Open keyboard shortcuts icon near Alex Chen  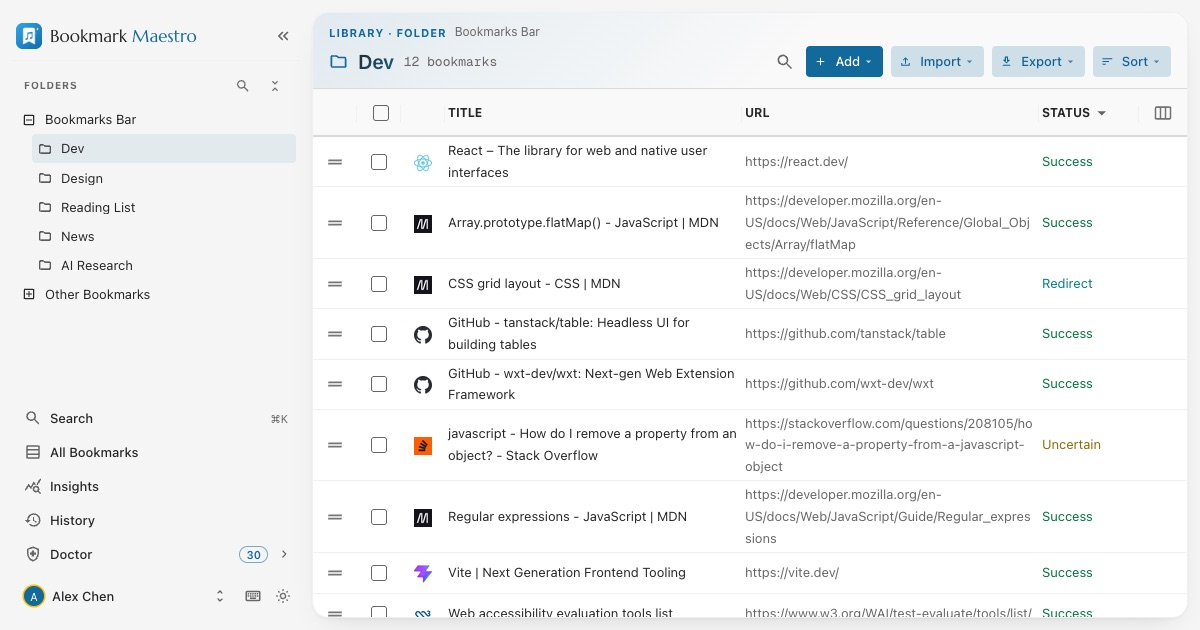tap(253, 596)
